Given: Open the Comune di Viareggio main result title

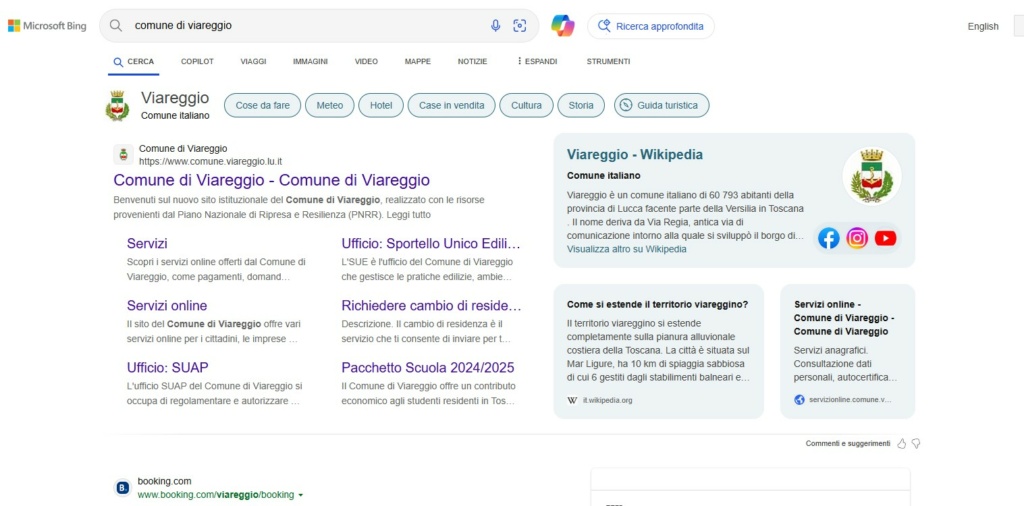Looking at the screenshot, I should 272,180.
